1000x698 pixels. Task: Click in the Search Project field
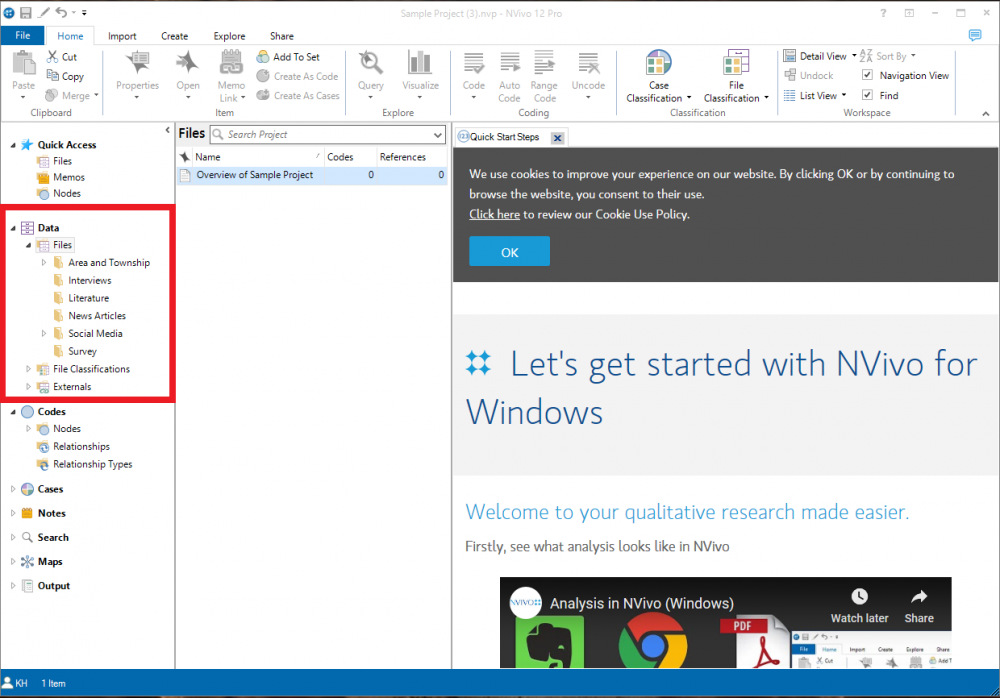click(328, 135)
